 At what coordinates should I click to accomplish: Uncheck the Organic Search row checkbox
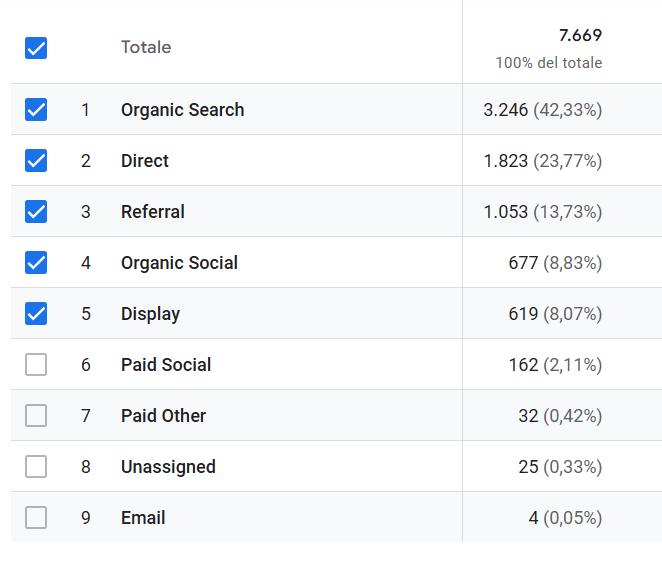[36, 110]
